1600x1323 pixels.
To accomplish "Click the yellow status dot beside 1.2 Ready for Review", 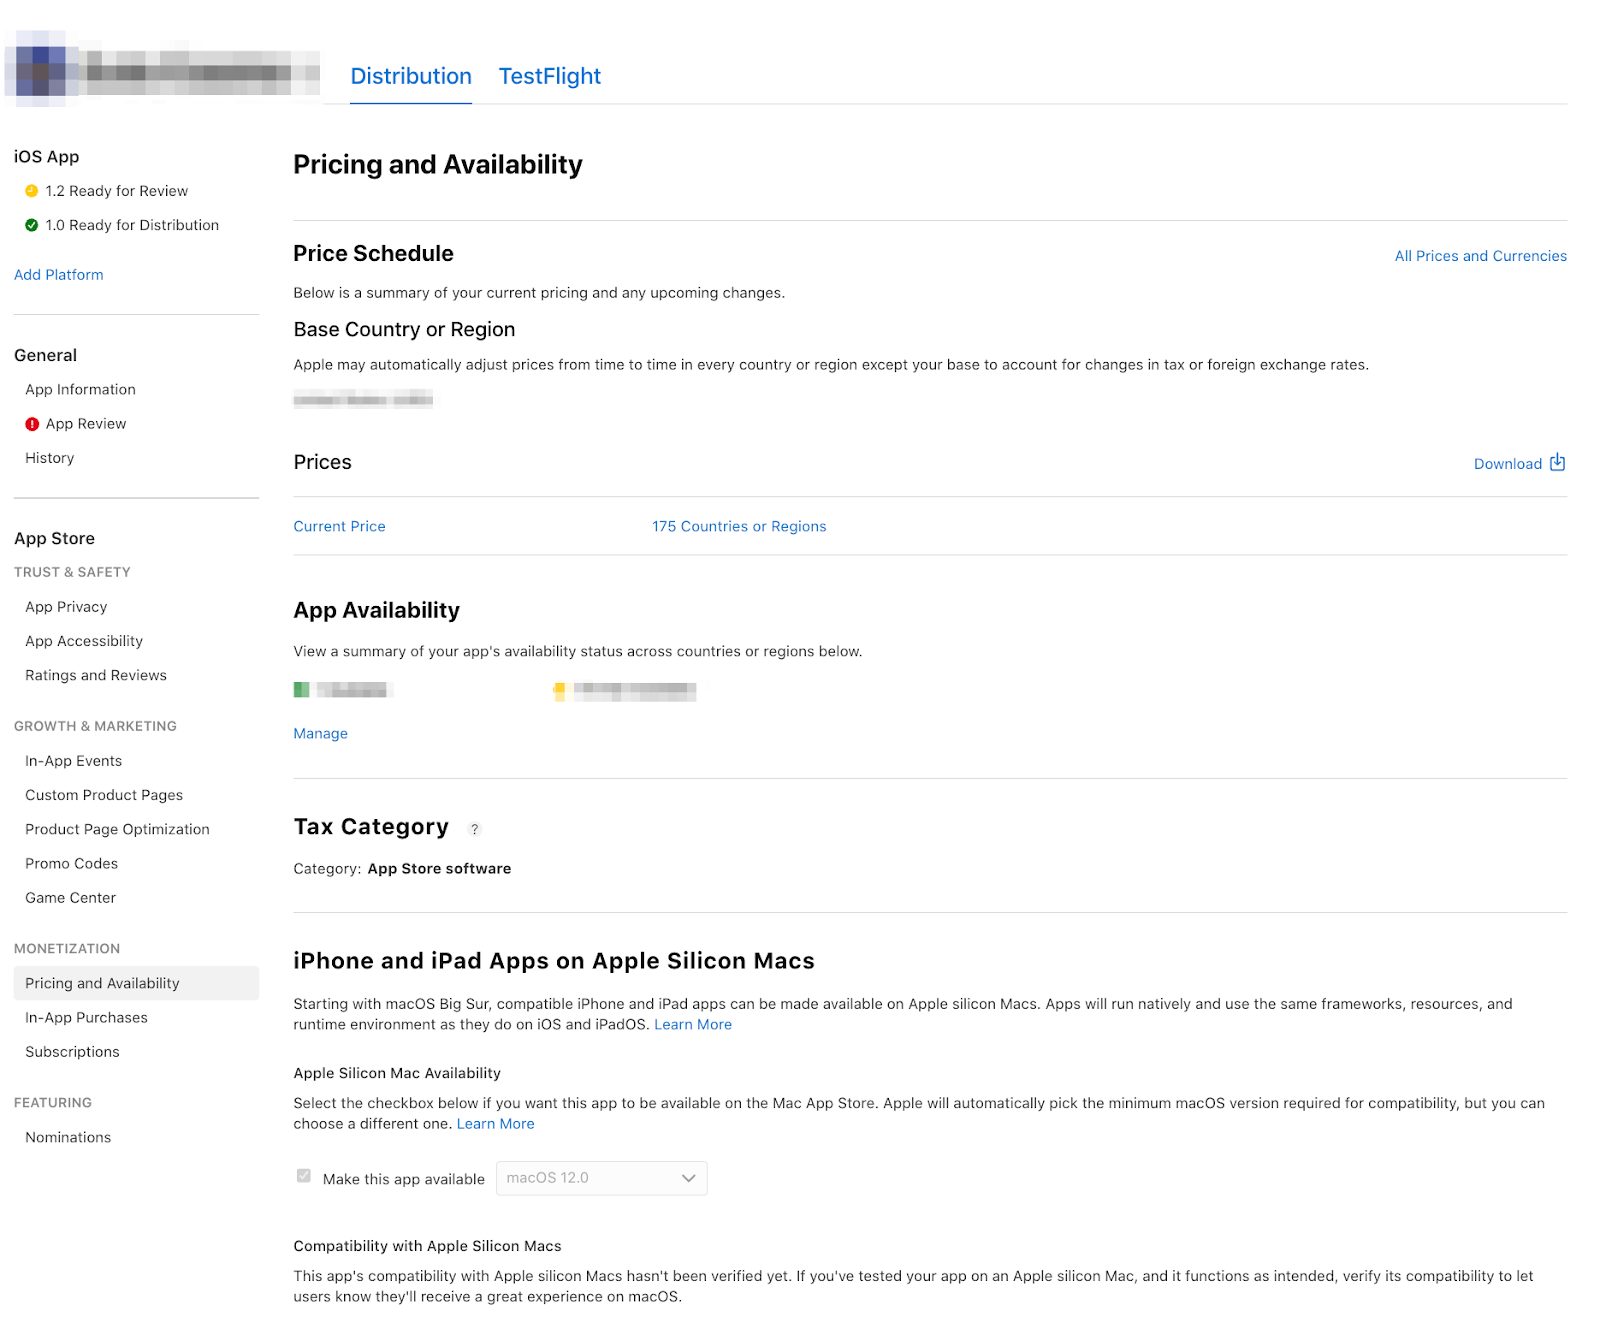I will pos(31,191).
